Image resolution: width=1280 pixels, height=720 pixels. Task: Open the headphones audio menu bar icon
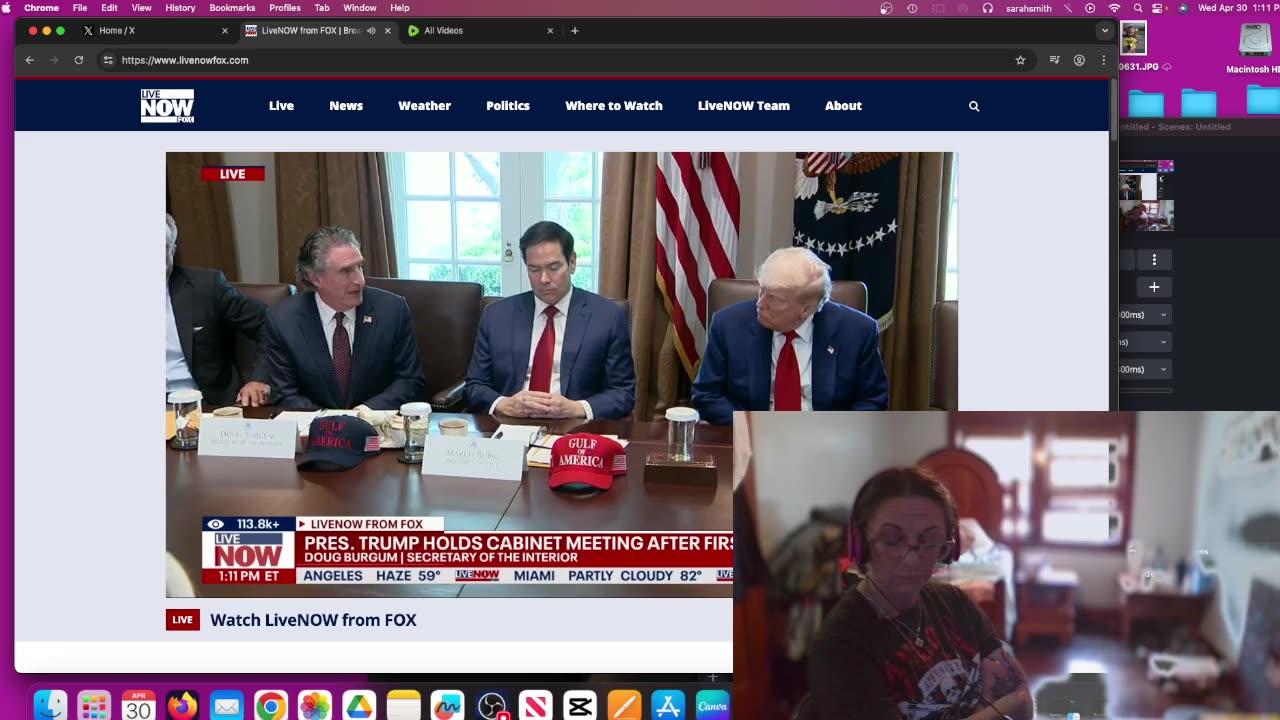pyautogui.click(x=988, y=8)
